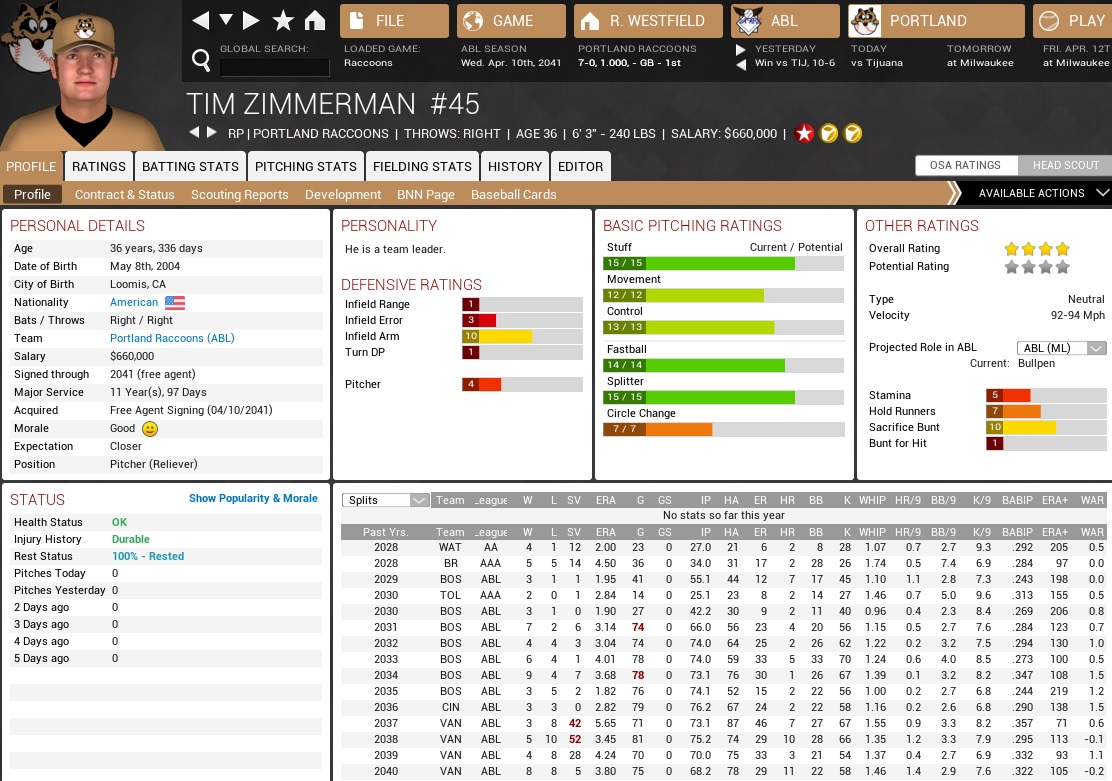
Task: Switch to the FIELDING STATS tab
Action: [422, 166]
